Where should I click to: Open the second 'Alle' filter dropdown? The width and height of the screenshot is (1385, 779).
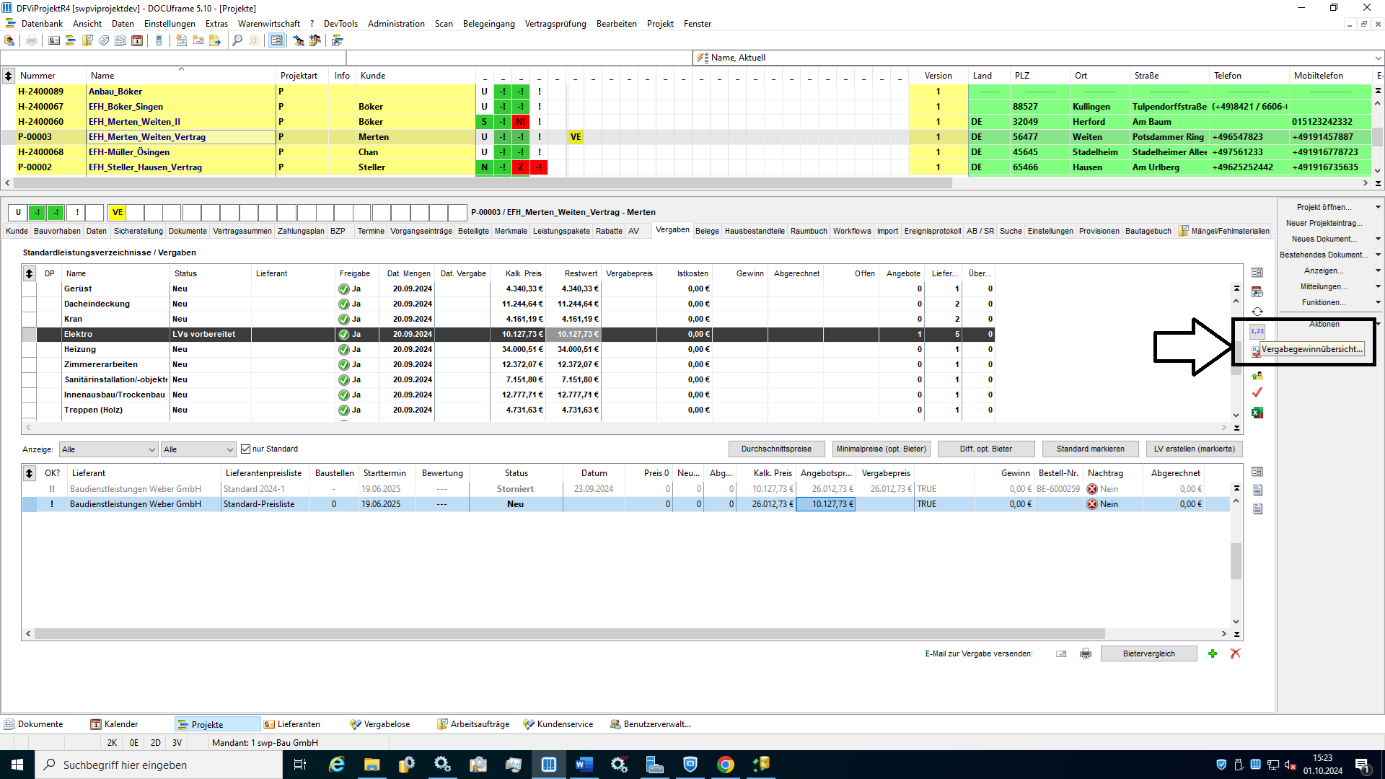pyautogui.click(x=198, y=450)
